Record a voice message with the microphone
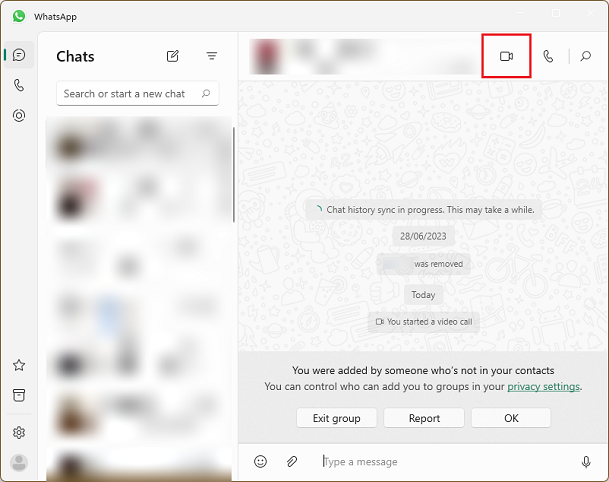Image resolution: width=609 pixels, height=482 pixels. 586,462
